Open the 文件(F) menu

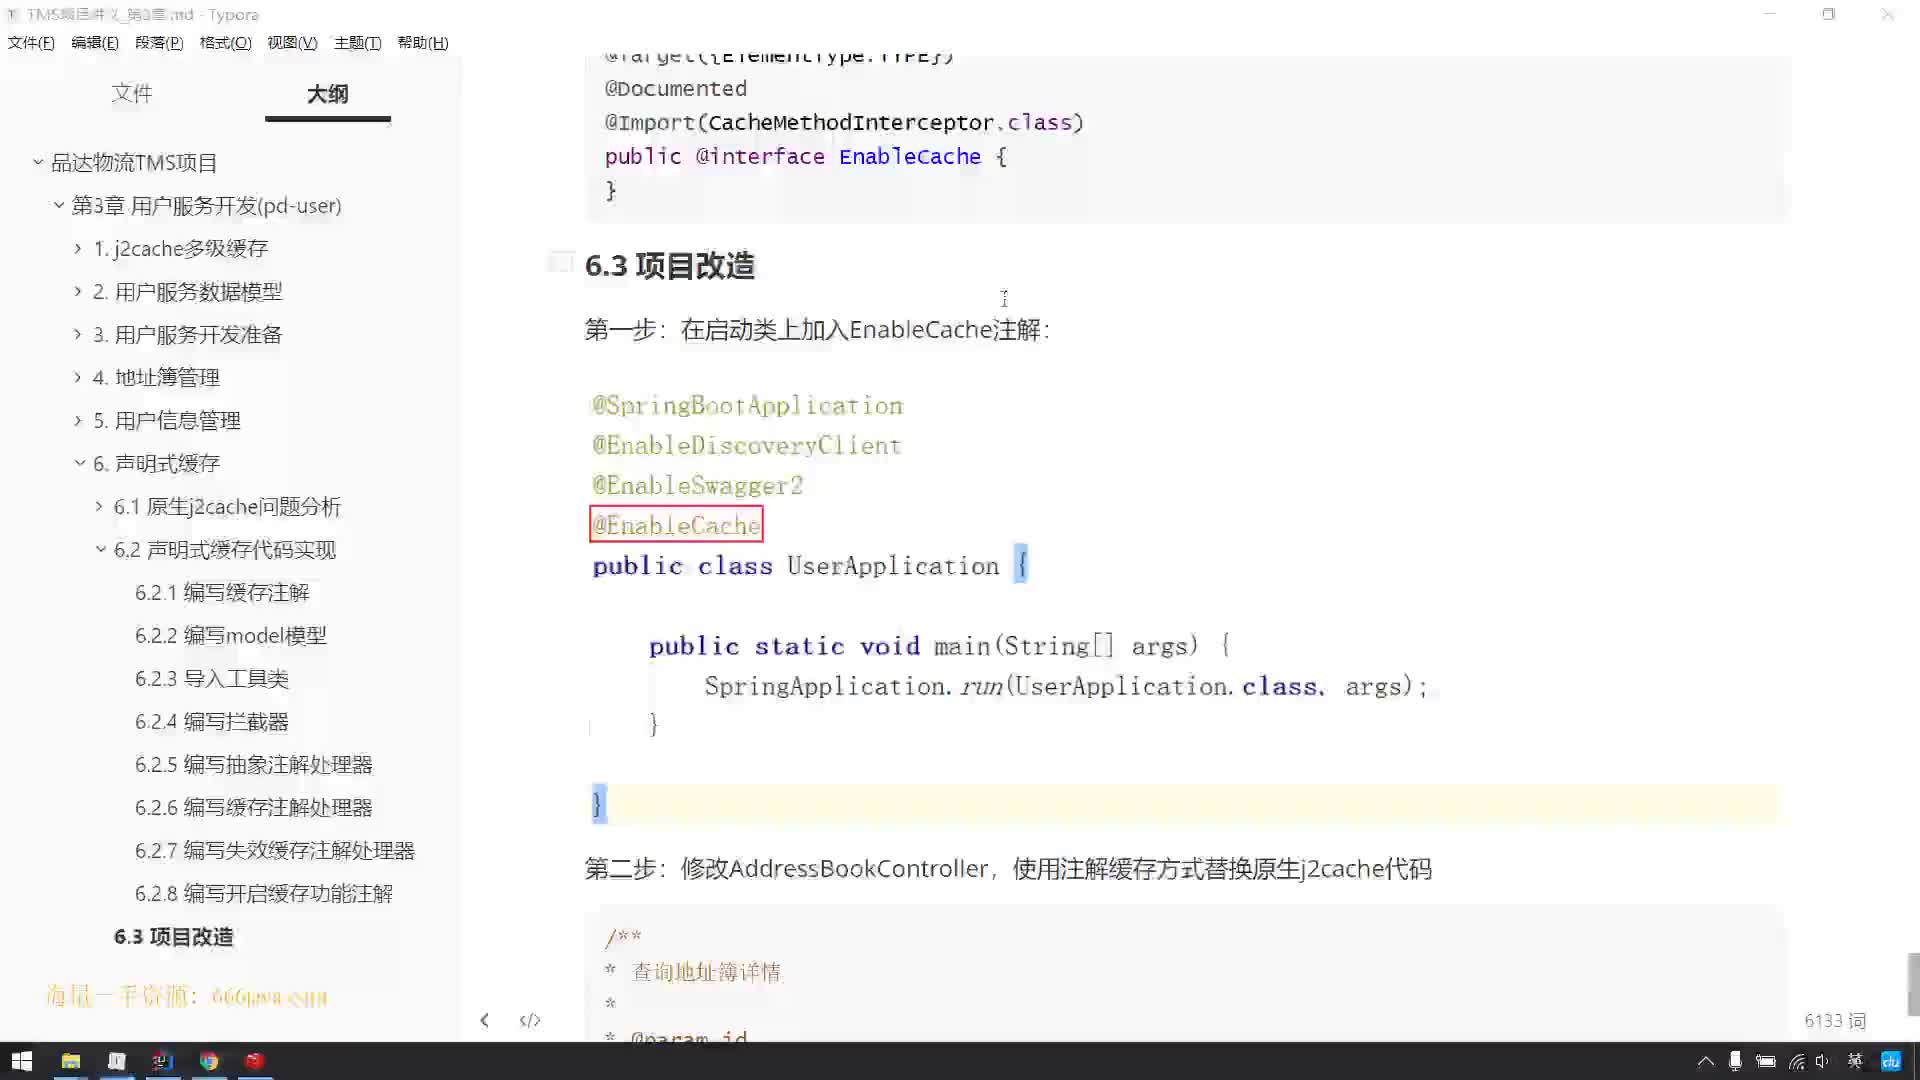click(31, 42)
